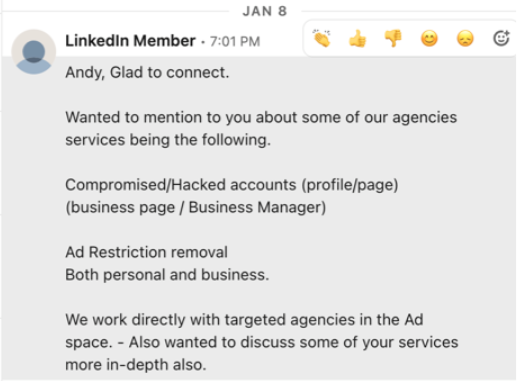Click the "more in-depth also." closing line
The width and height of the screenshot is (517, 381).
(x=136, y=365)
